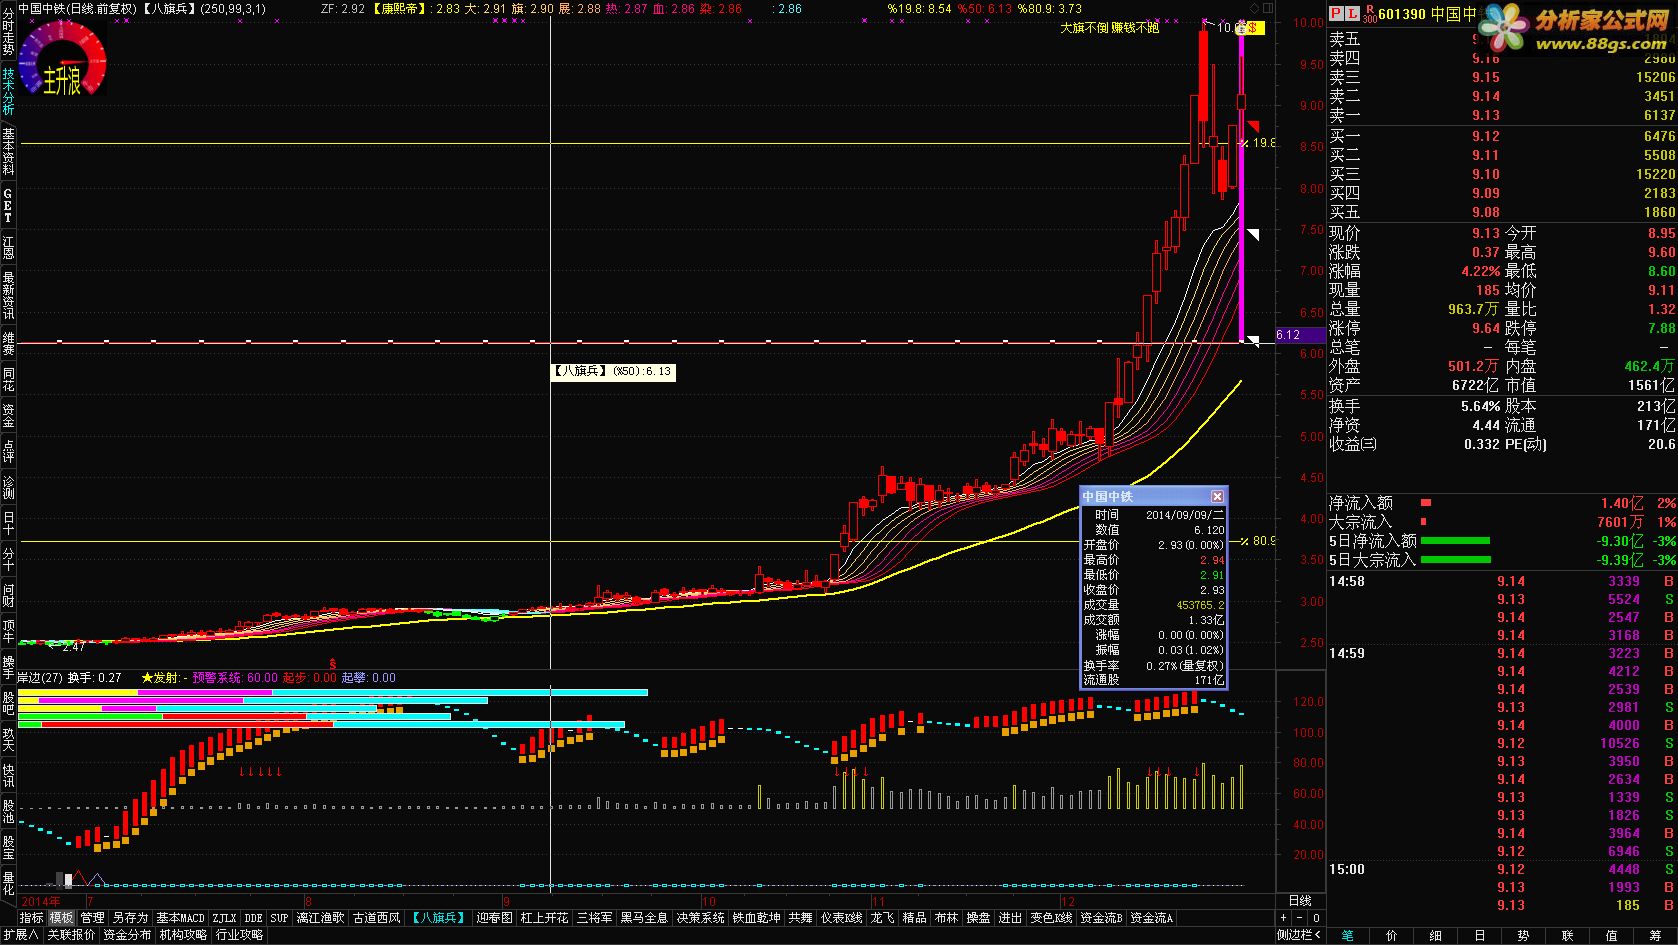The height and width of the screenshot is (945, 1678).
Task: Switch to 精品 template
Action: tap(914, 918)
